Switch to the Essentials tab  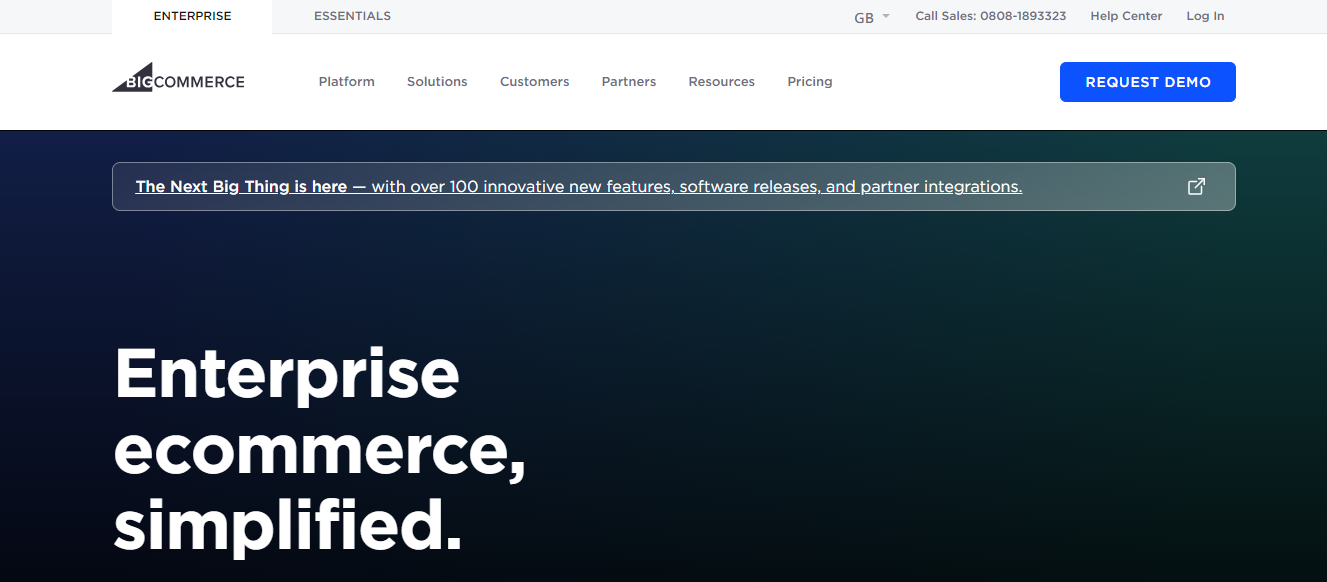352,16
